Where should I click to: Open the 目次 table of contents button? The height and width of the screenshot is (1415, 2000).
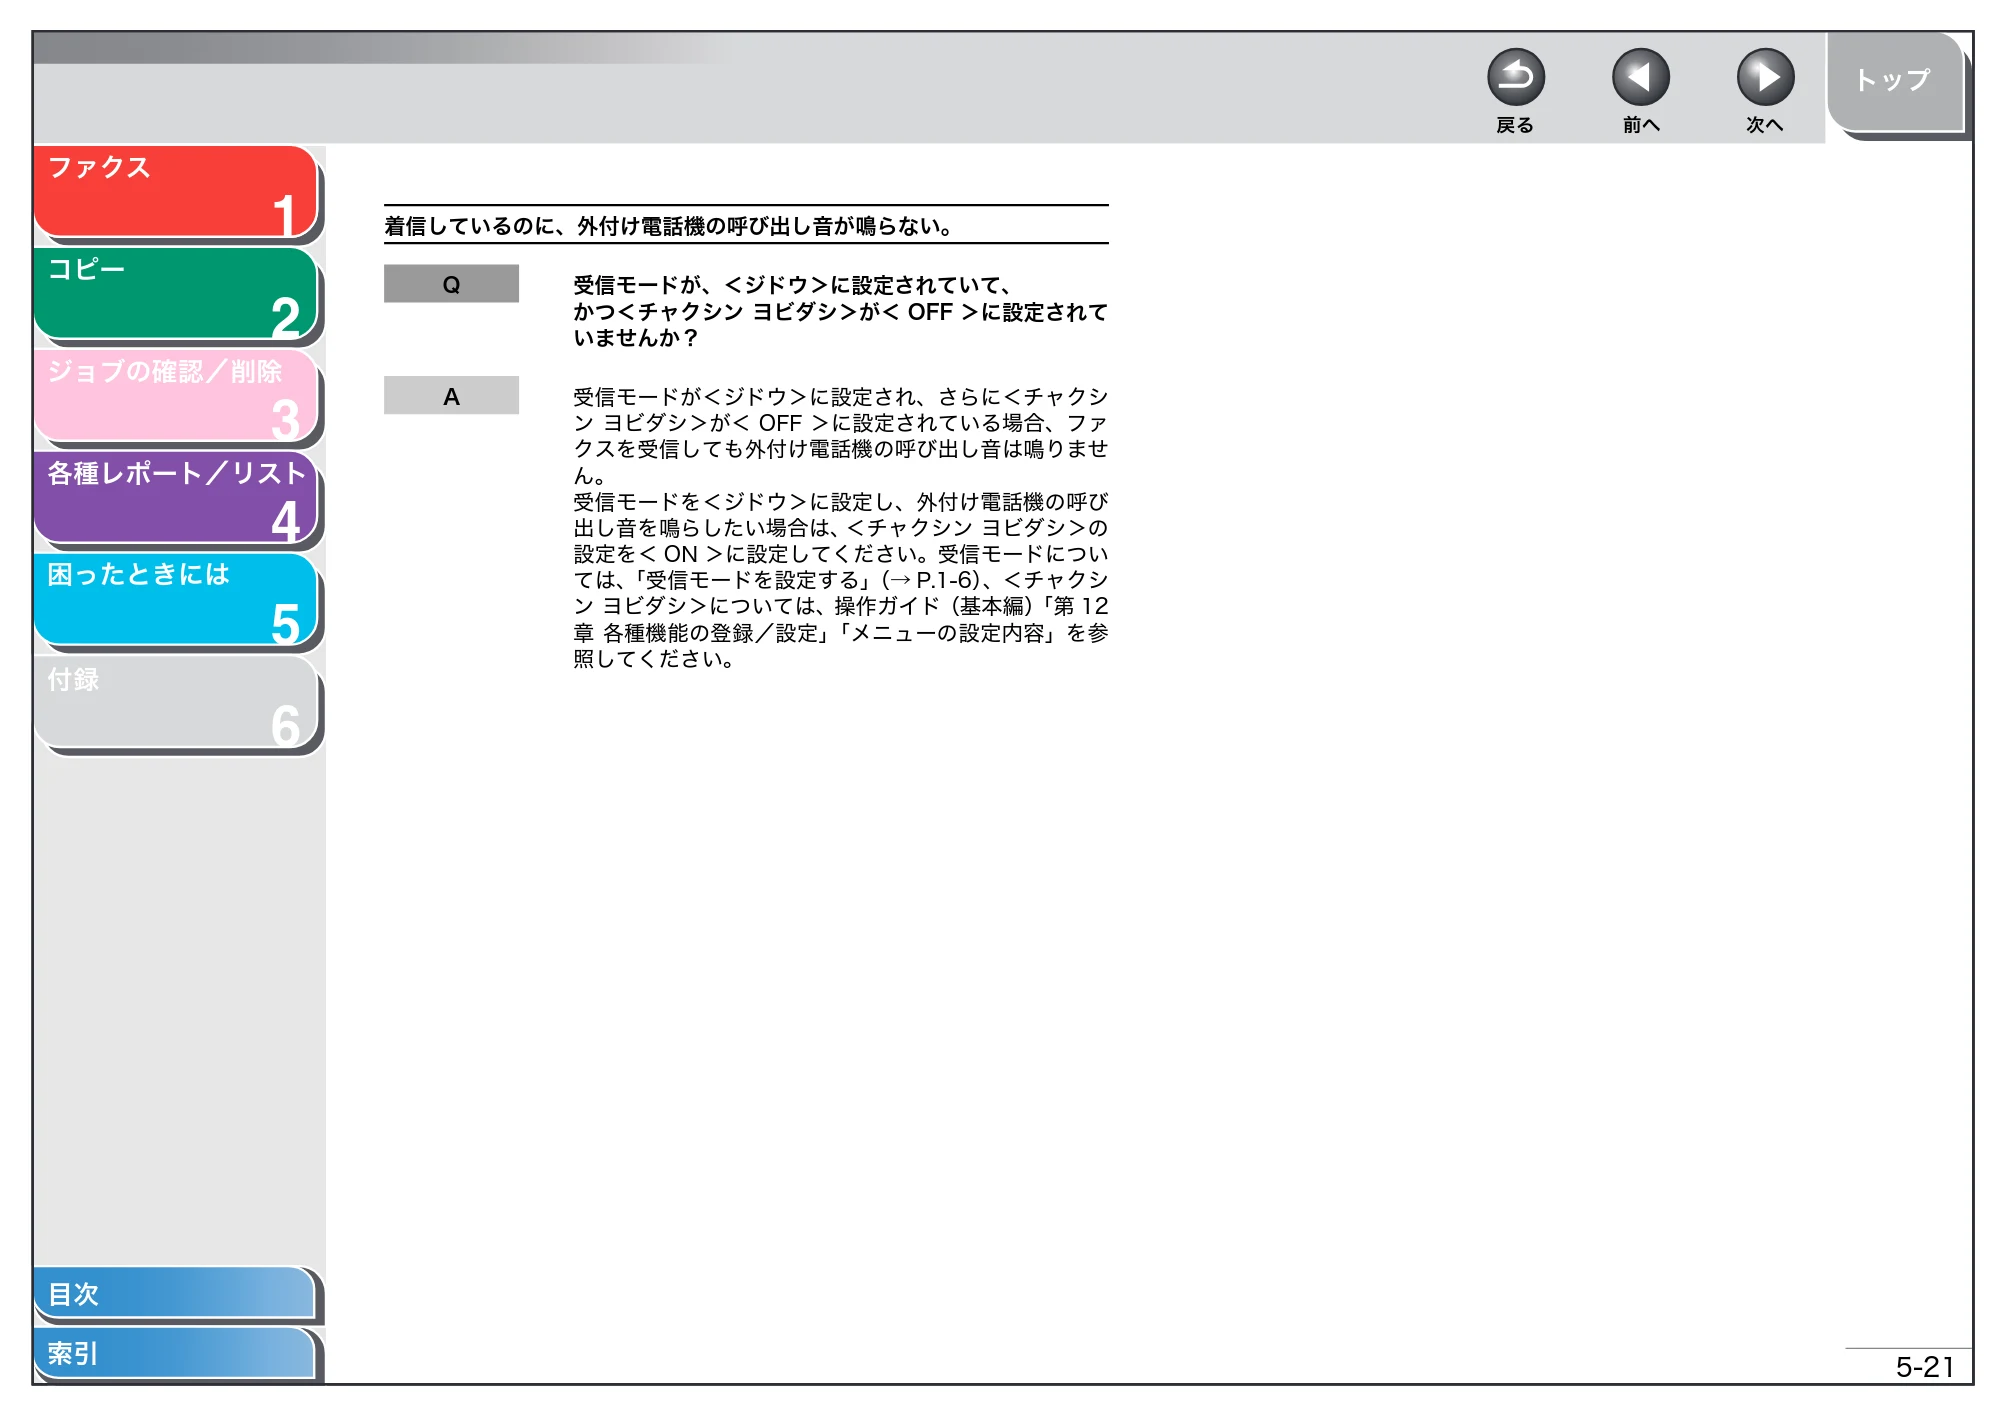[x=175, y=1293]
